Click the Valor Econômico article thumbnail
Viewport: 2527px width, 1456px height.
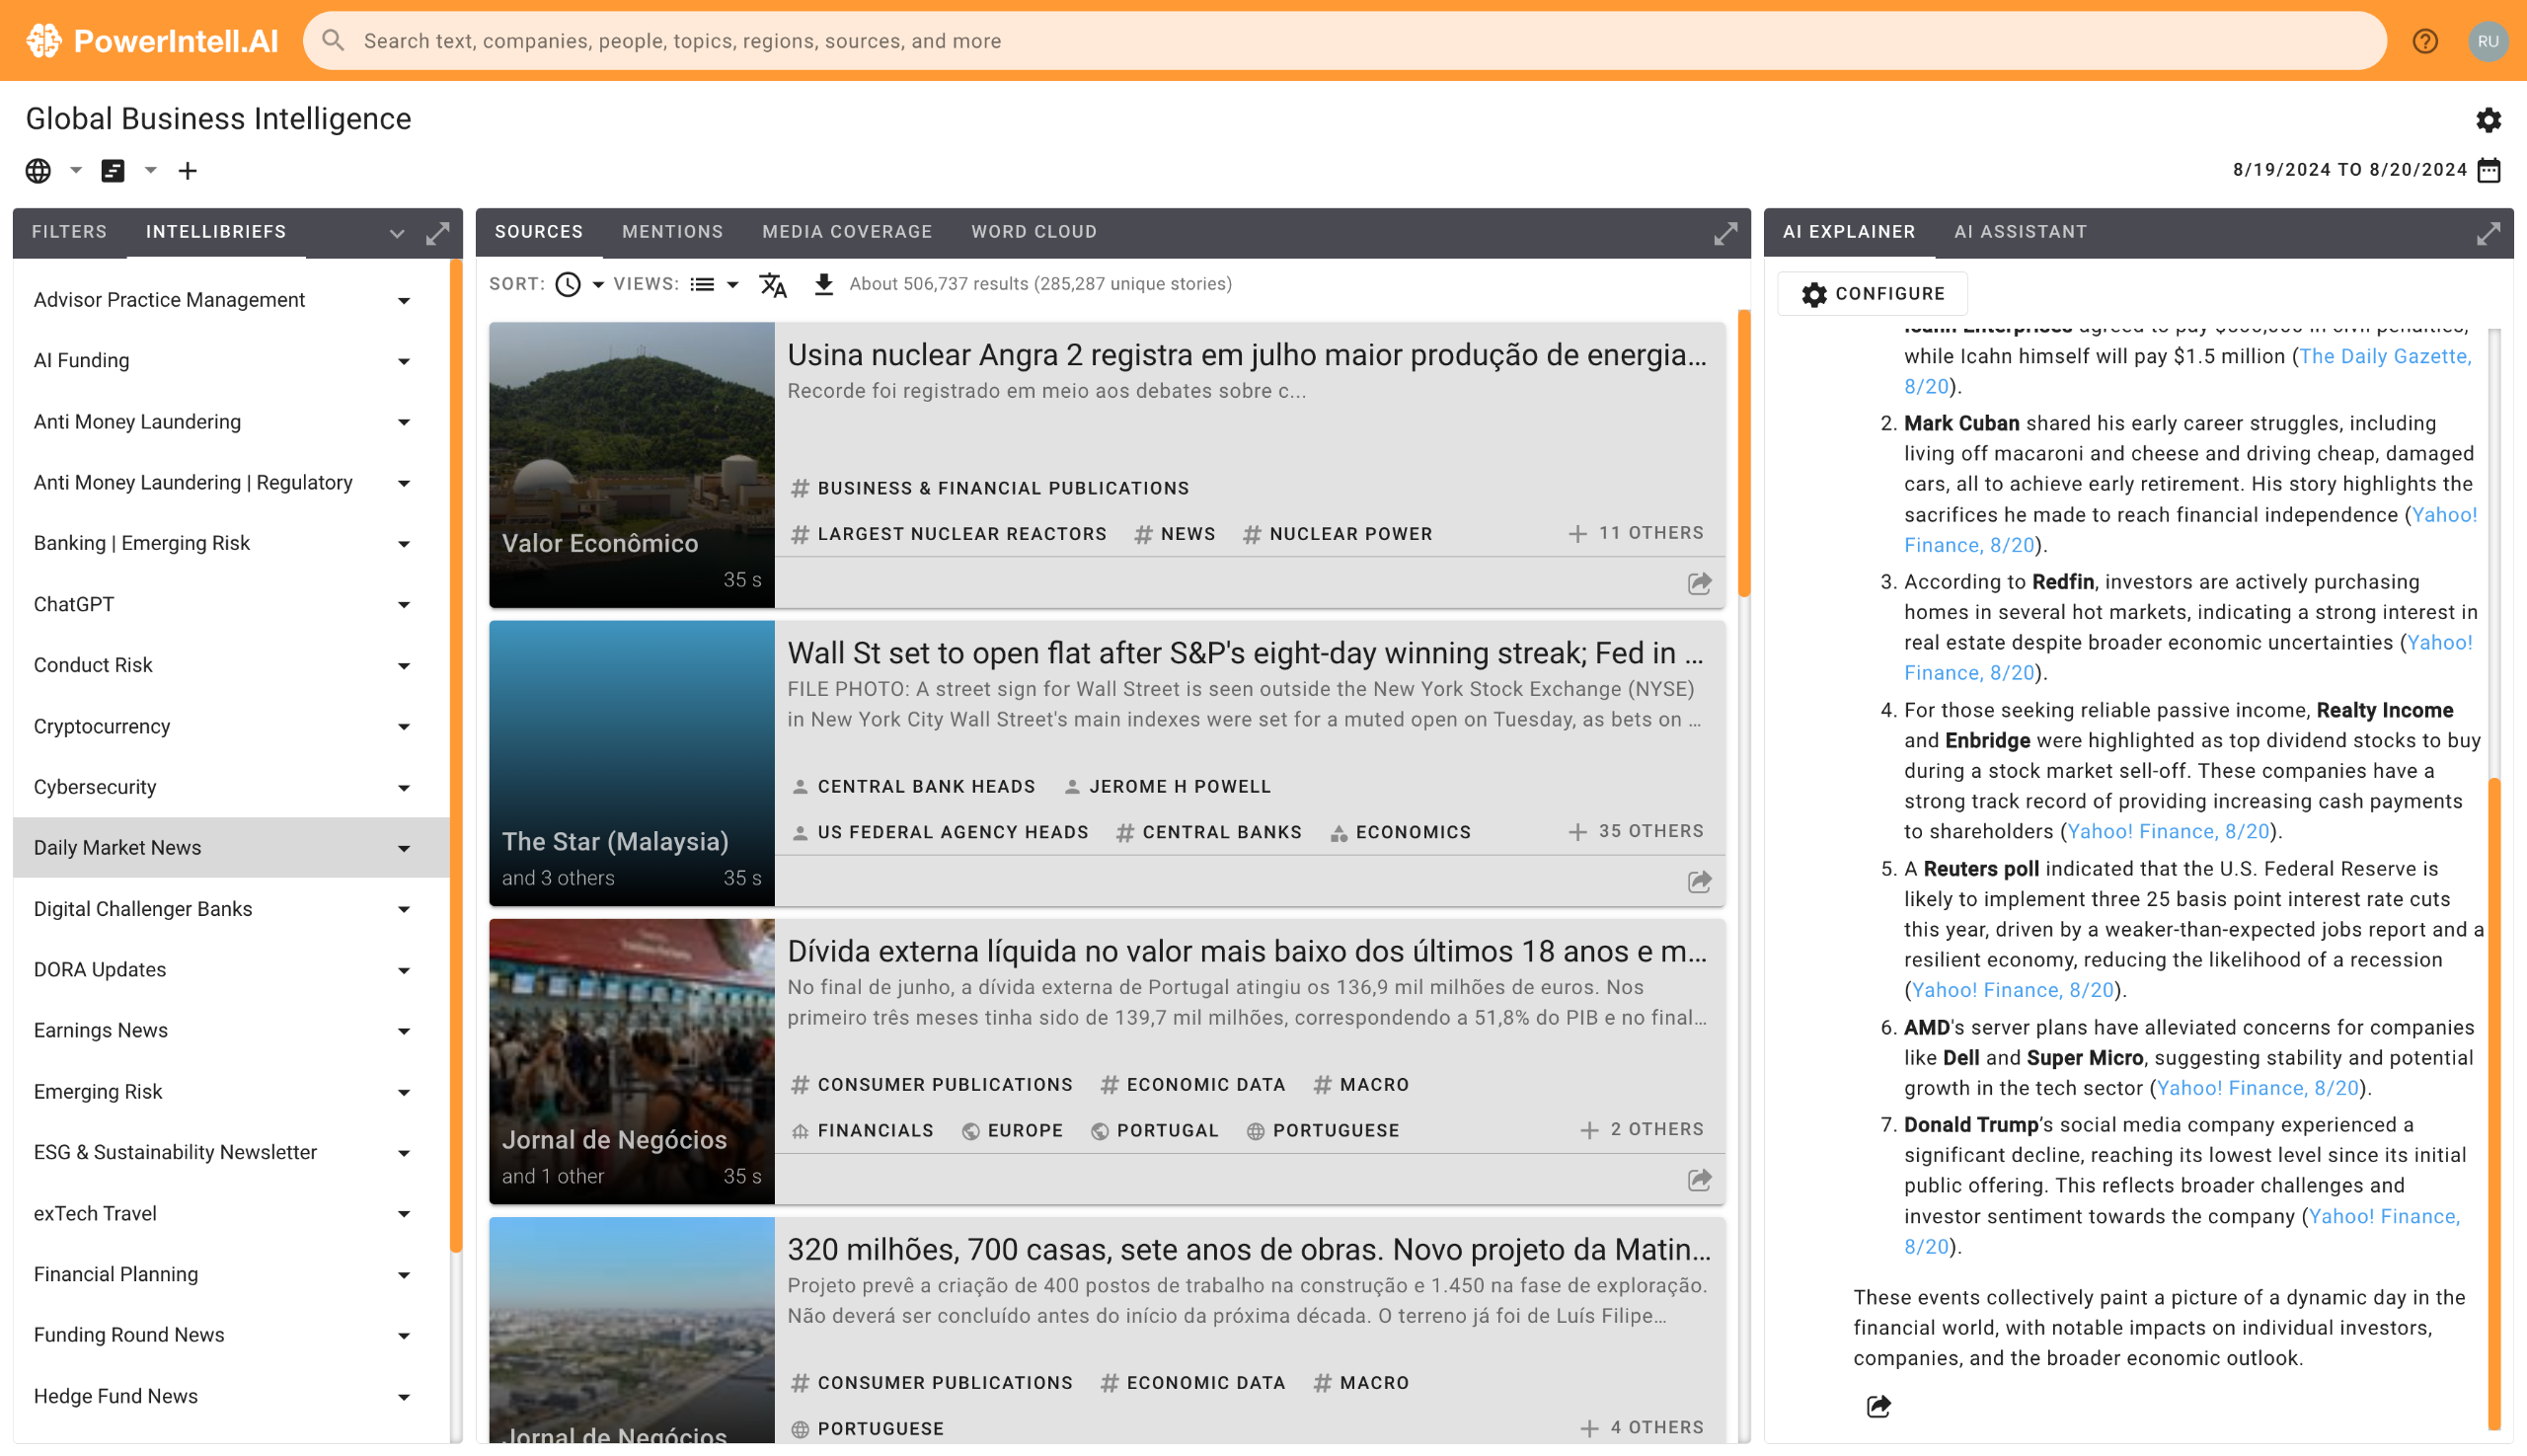click(x=631, y=464)
